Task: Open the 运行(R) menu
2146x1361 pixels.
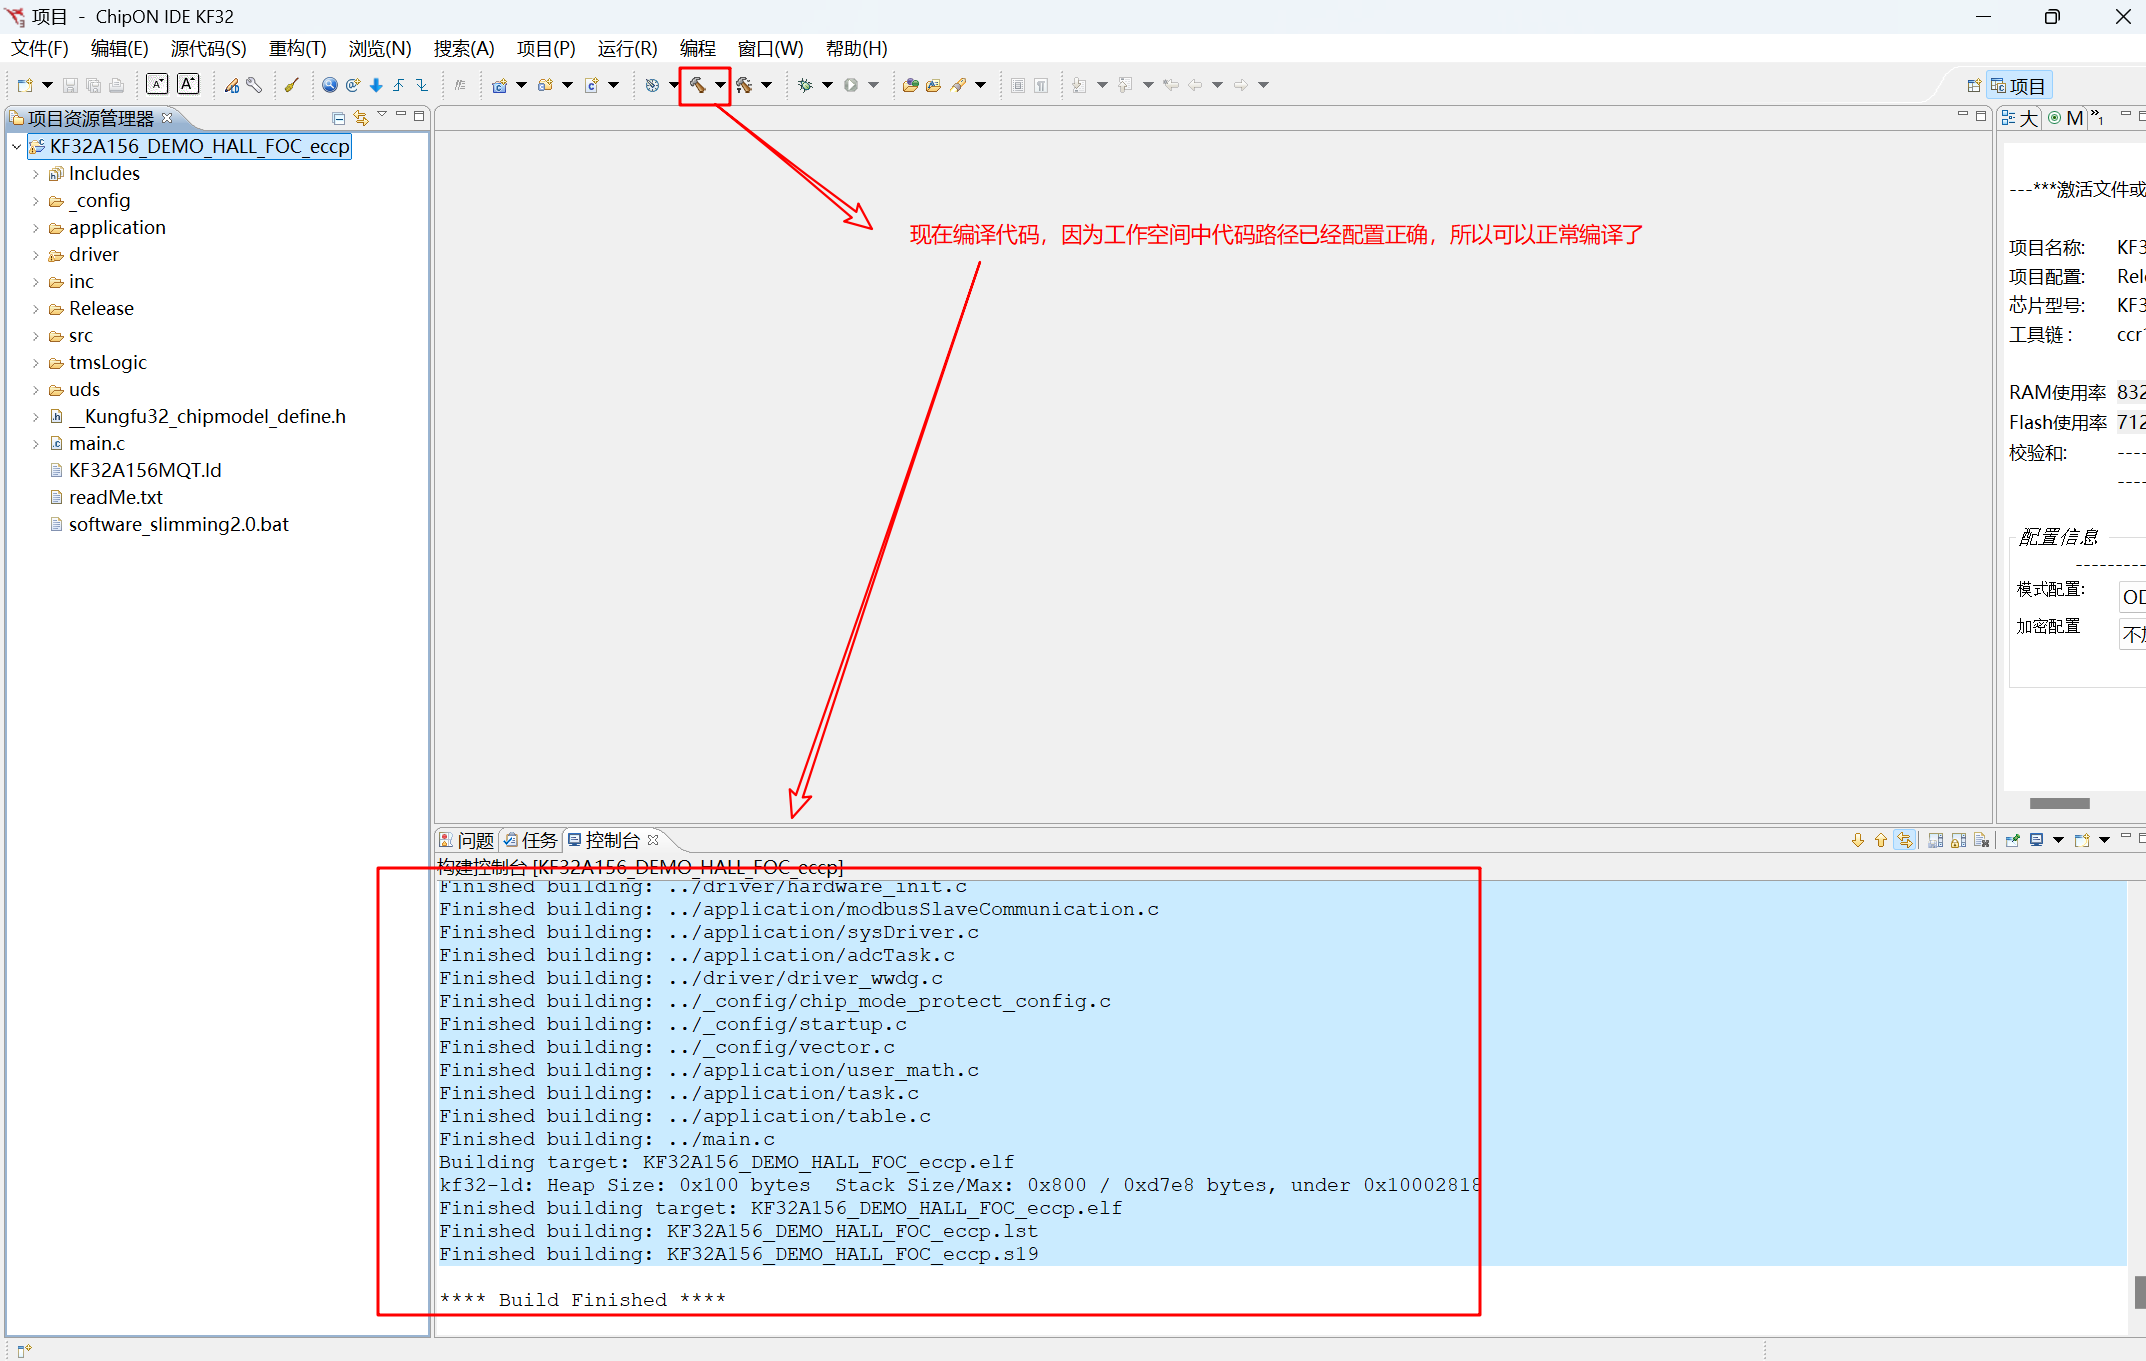Action: coord(627,48)
